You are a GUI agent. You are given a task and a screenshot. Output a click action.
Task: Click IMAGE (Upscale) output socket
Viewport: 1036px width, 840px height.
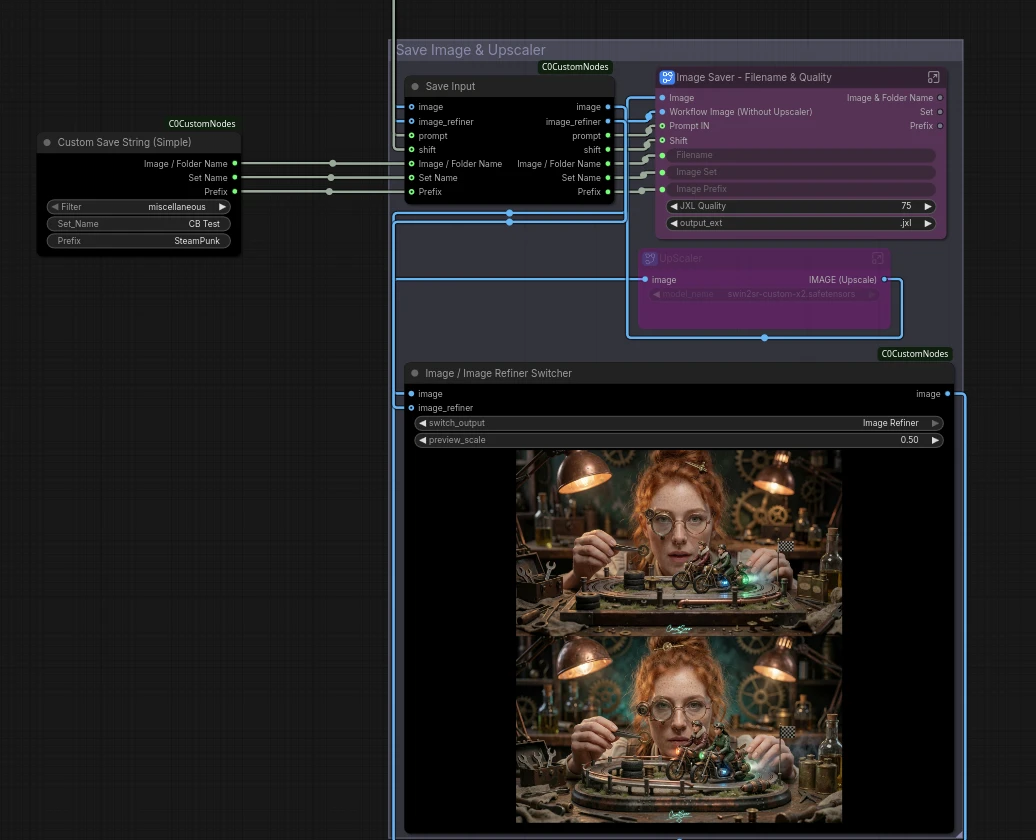[884, 280]
